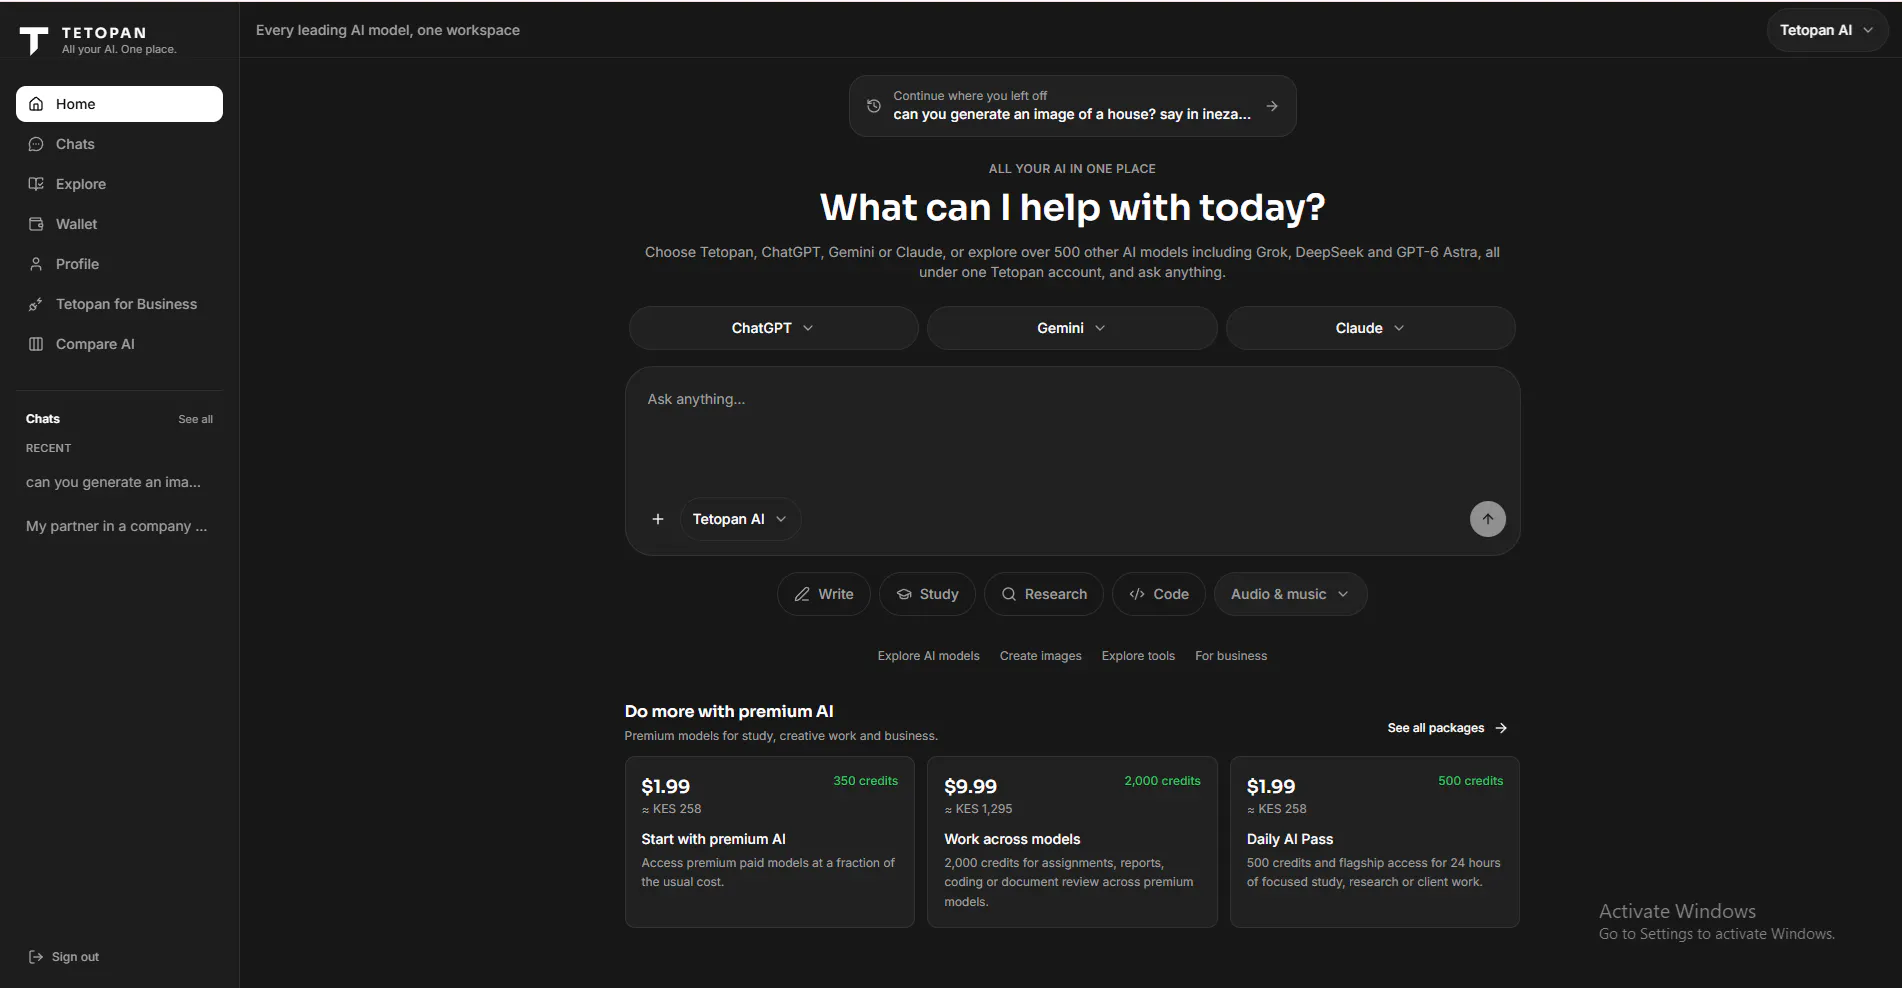Expand the Audio & music chip
Screen dimensions: 1902x988
pyautogui.click(x=1290, y=594)
